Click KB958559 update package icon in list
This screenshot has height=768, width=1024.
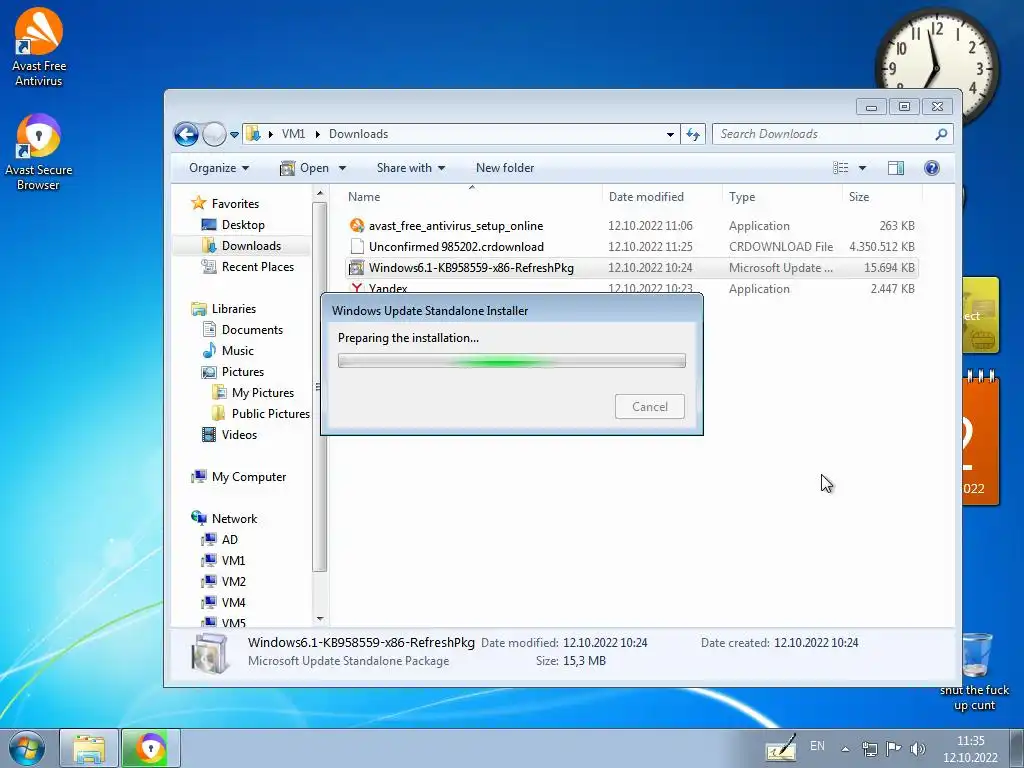(x=357, y=268)
